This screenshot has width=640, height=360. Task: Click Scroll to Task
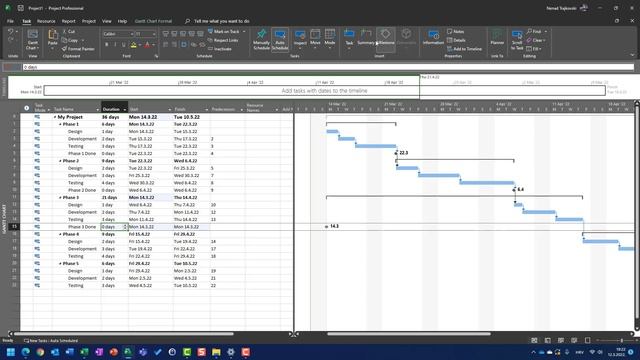coord(517,40)
